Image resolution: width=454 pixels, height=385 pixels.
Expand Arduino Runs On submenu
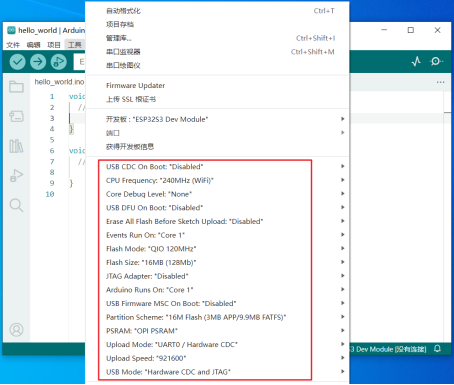tap(217, 290)
